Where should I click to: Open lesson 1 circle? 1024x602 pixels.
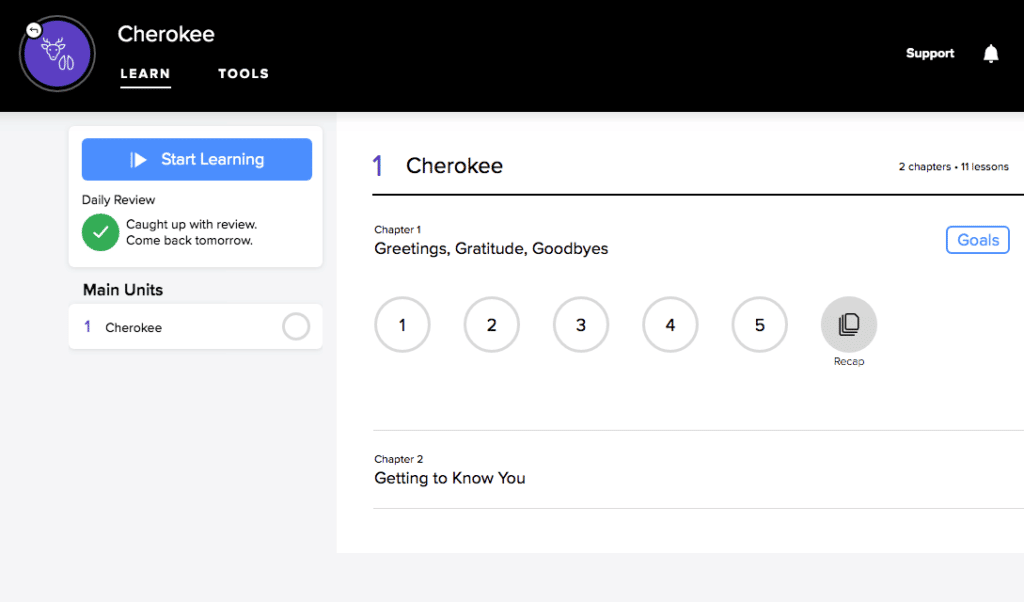click(x=402, y=325)
